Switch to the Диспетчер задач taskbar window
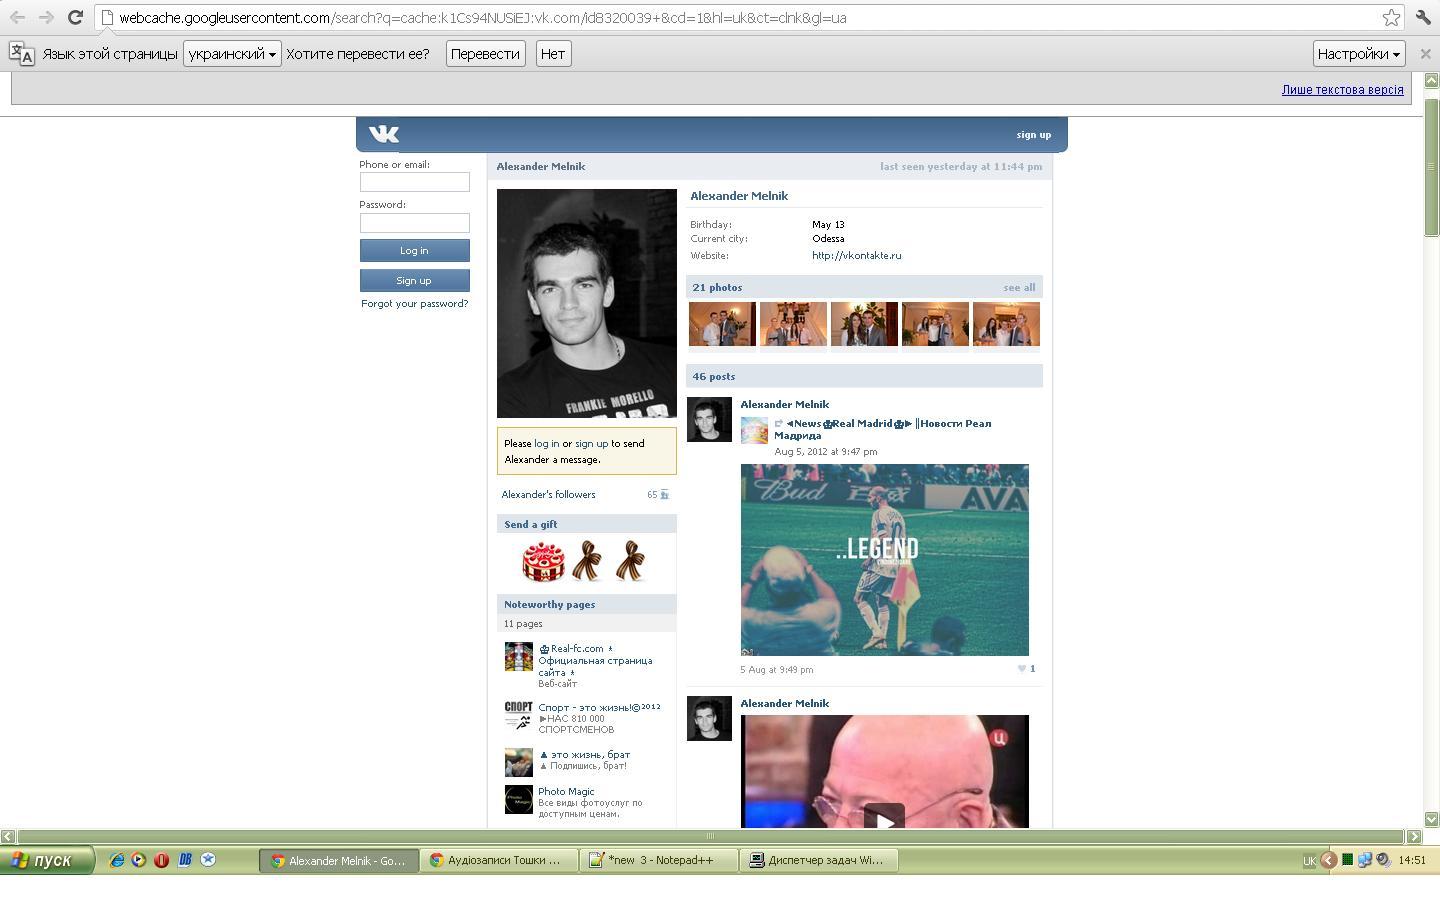This screenshot has width=1440, height=900. [x=818, y=860]
